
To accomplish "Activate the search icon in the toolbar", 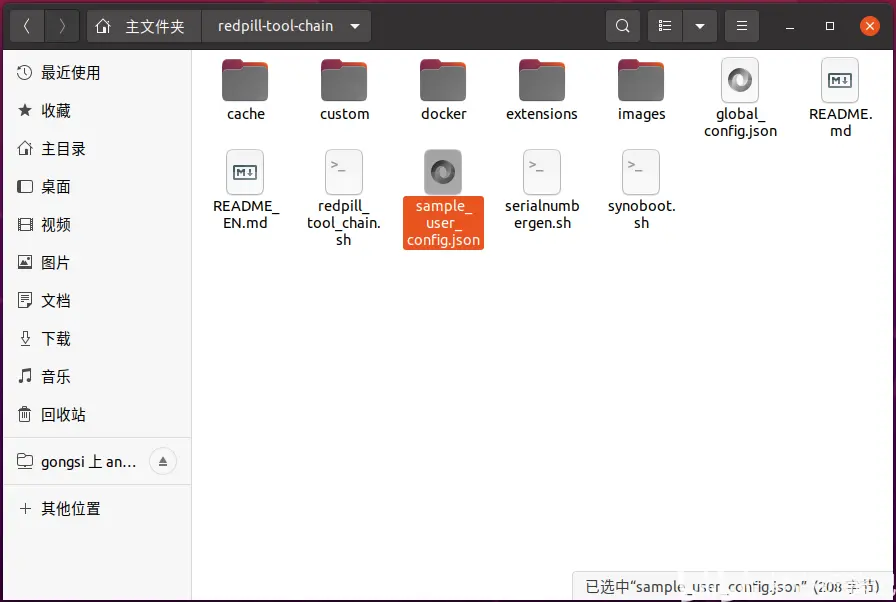I will pyautogui.click(x=622, y=26).
